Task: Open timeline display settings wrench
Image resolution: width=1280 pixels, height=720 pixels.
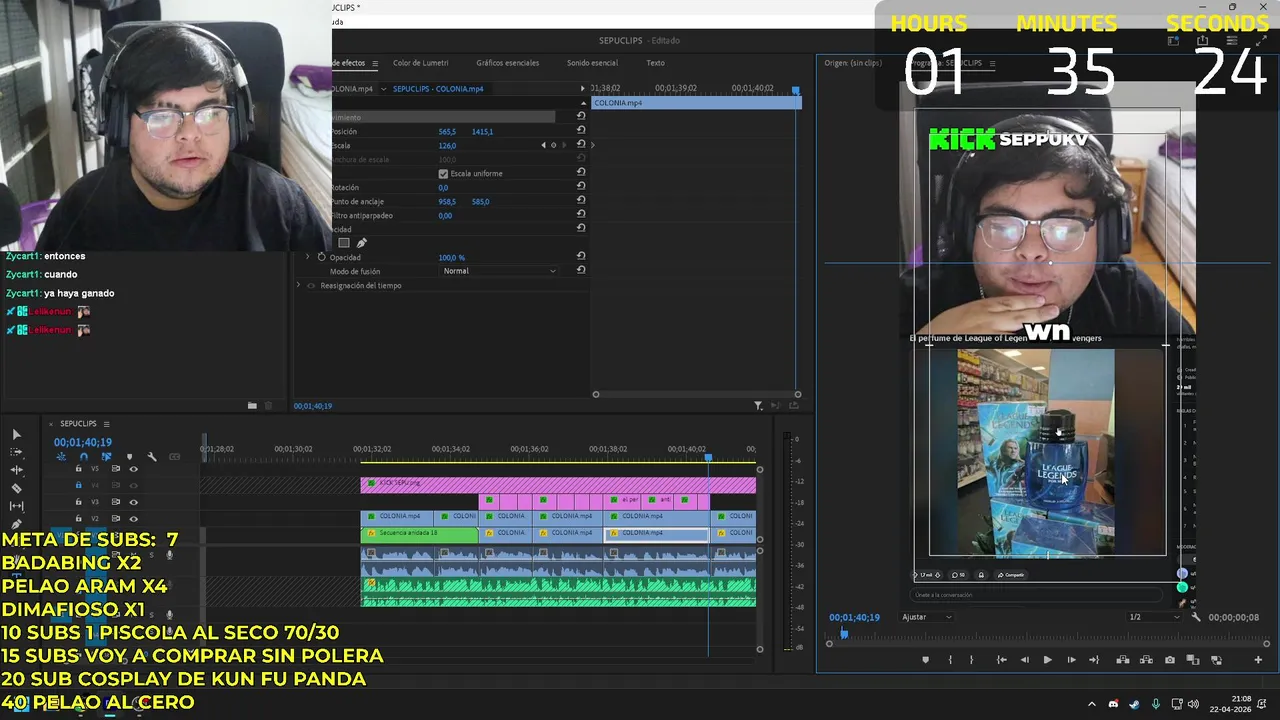Action: tap(152, 457)
